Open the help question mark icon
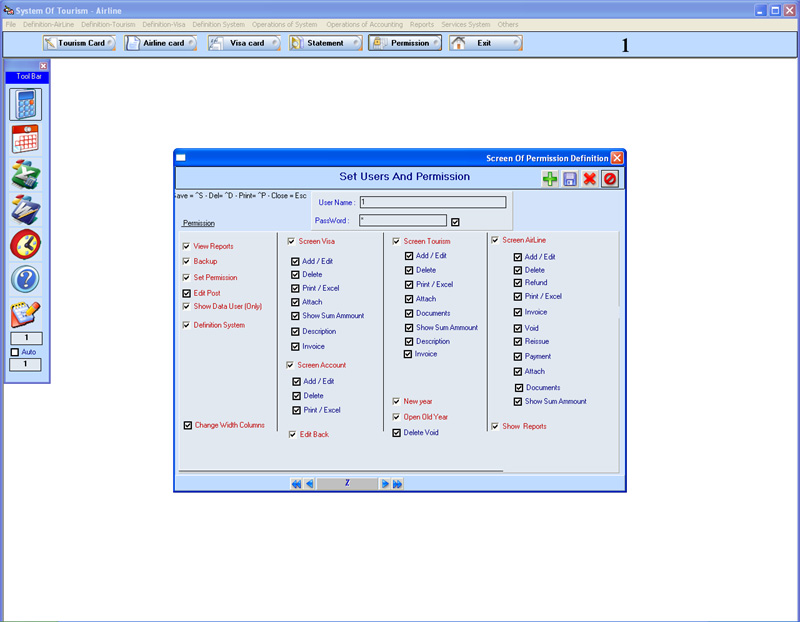Screen dimensions: 800x622 click(26, 279)
